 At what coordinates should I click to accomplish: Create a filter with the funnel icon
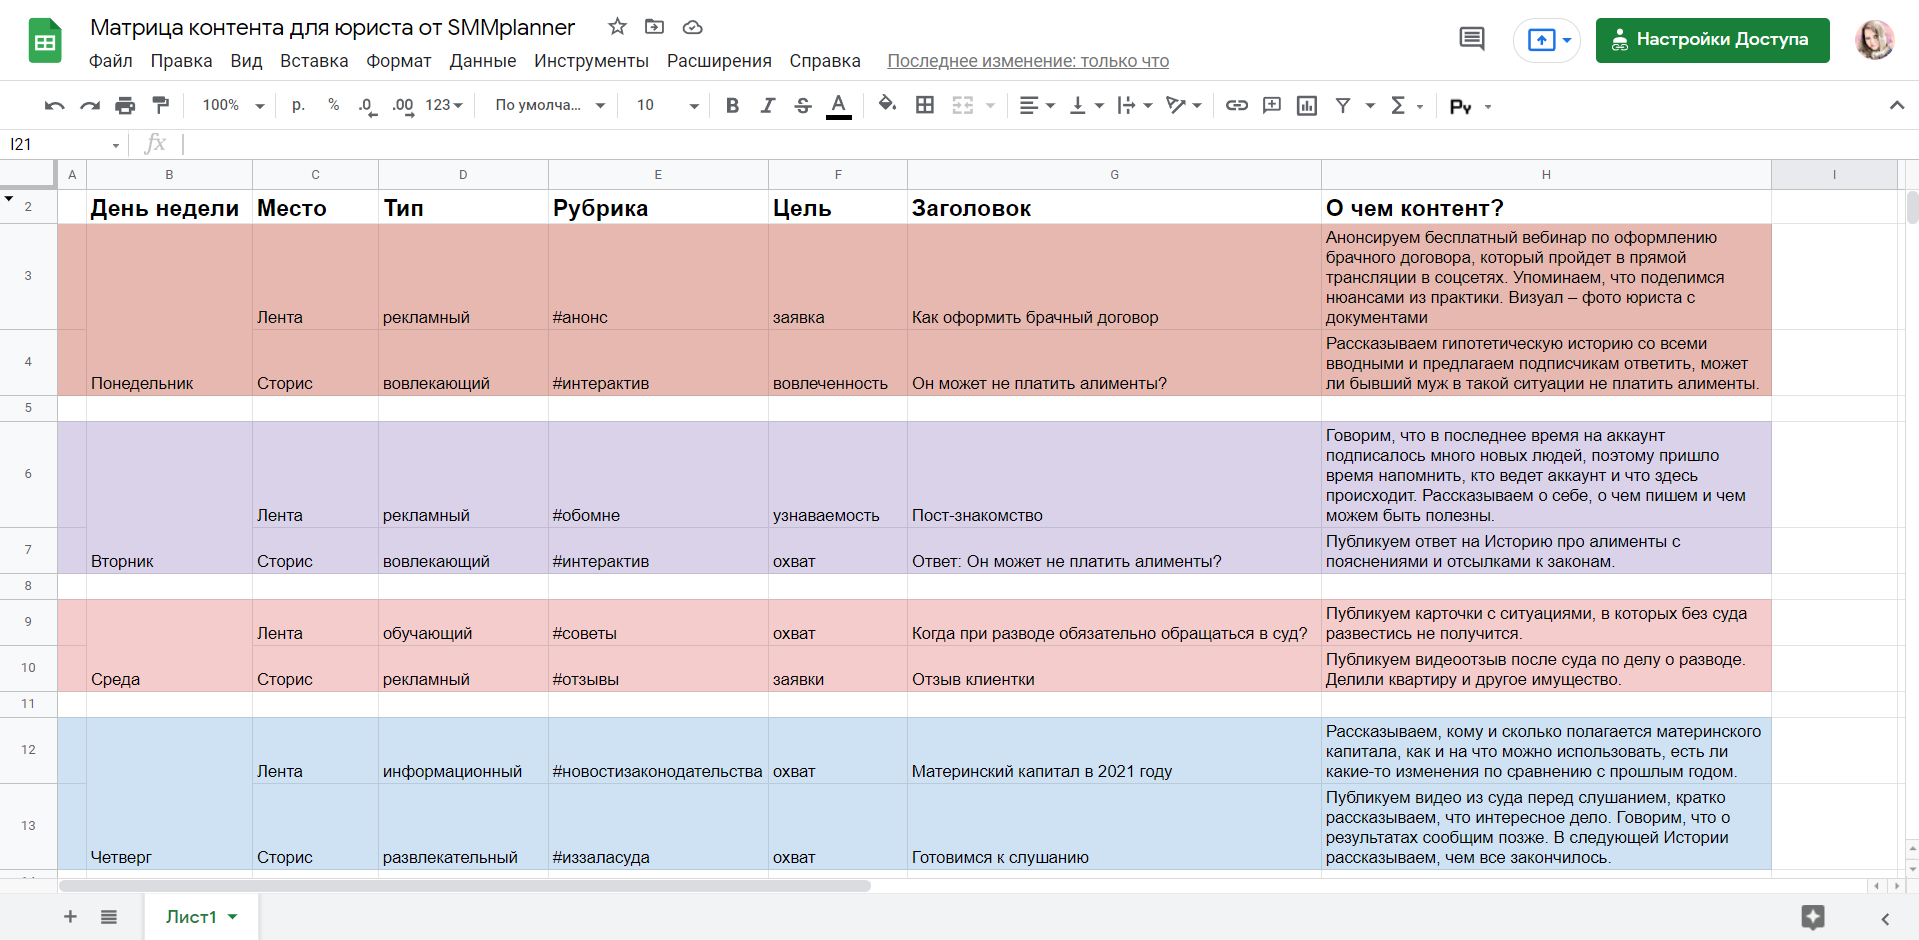coord(1343,105)
